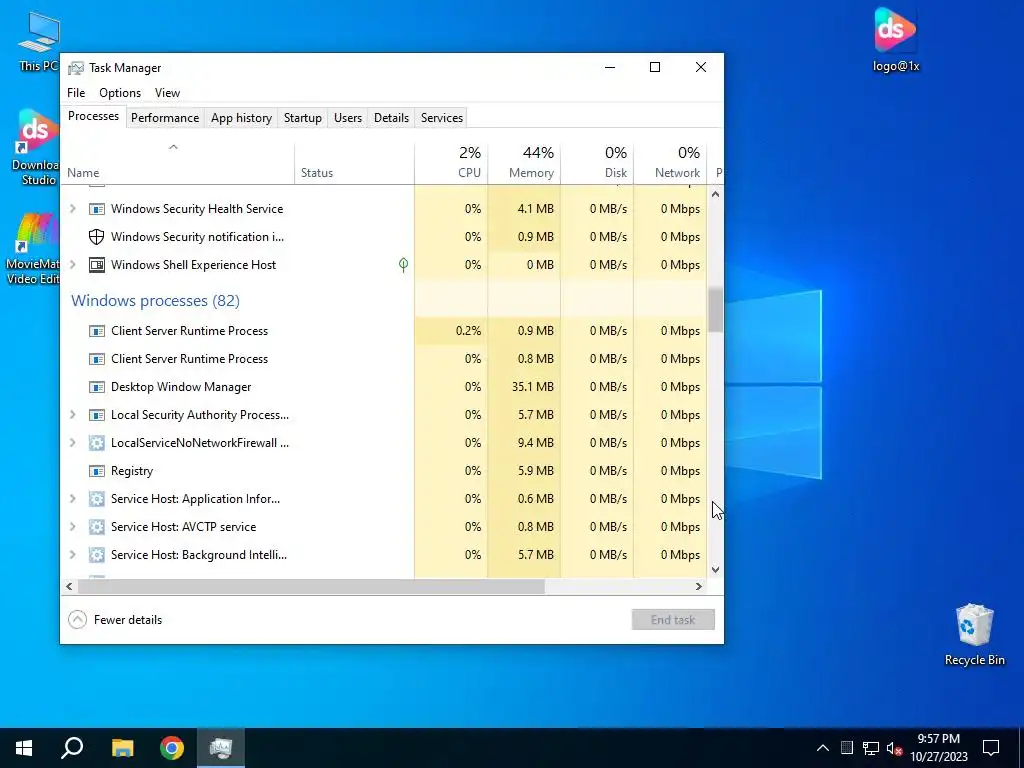Click the Task Manager title bar icon
The height and width of the screenshot is (768, 1024).
pyautogui.click(x=76, y=68)
